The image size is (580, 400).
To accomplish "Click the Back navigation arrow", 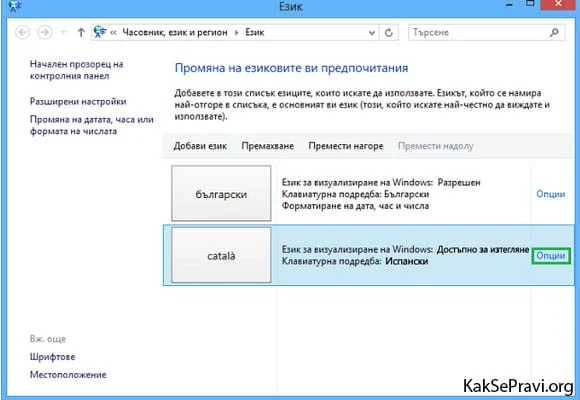I will [23, 33].
